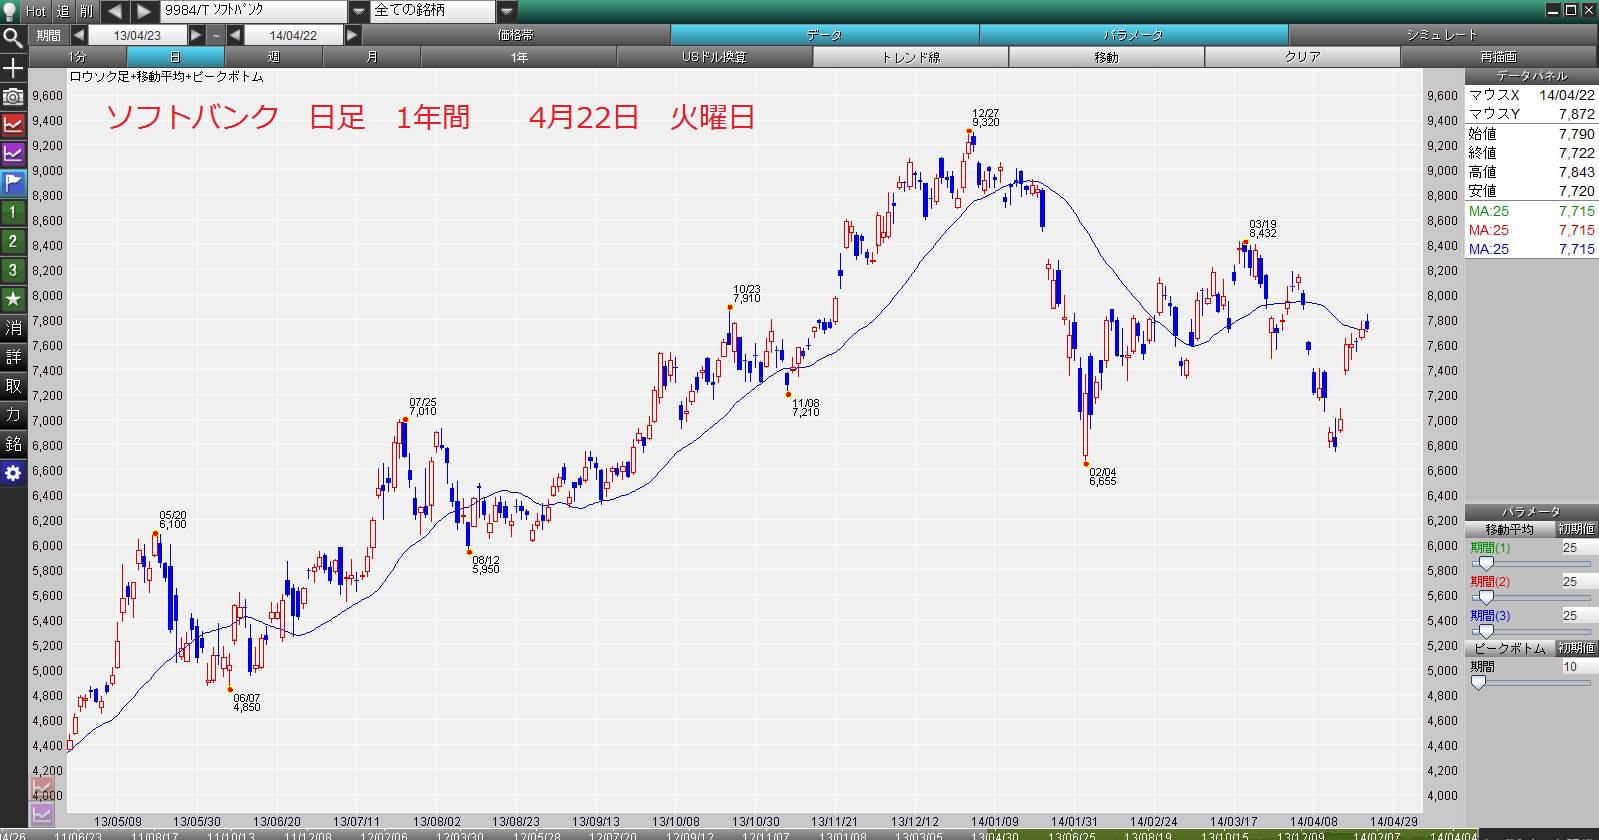
Task: Select the 日 daily timeframe
Action: tap(175, 57)
